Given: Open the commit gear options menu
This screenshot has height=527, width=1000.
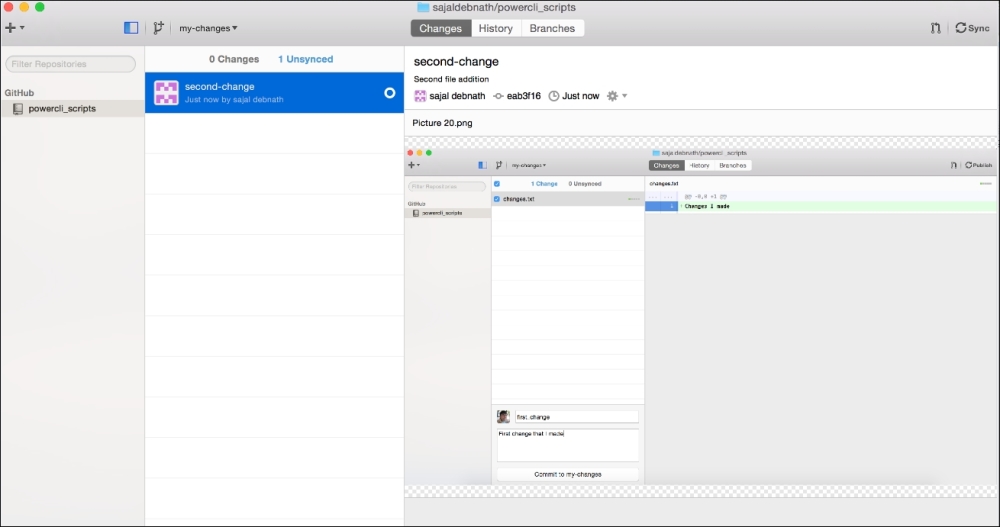Looking at the screenshot, I should pos(616,96).
